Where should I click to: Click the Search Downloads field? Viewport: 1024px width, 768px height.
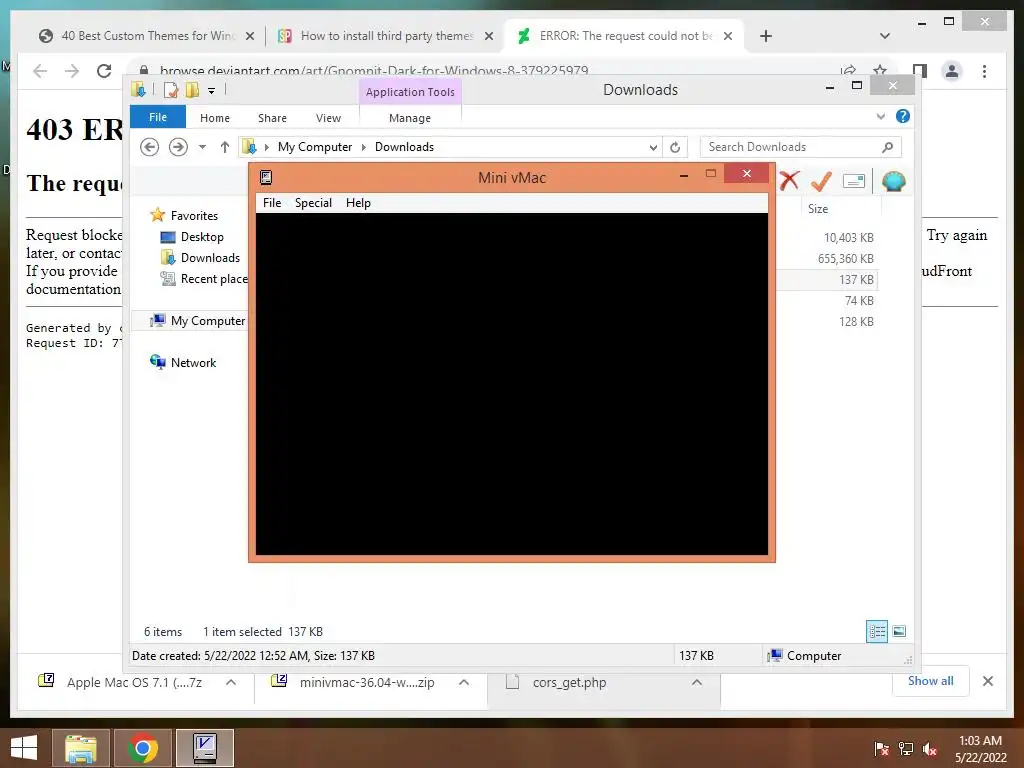point(800,148)
